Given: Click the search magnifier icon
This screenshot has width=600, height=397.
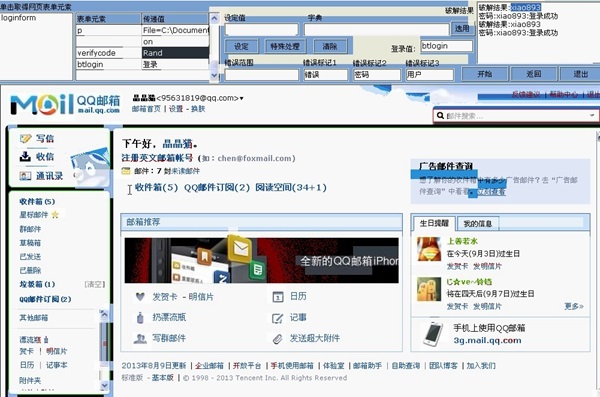Looking at the screenshot, I should pyautogui.click(x=440, y=116).
